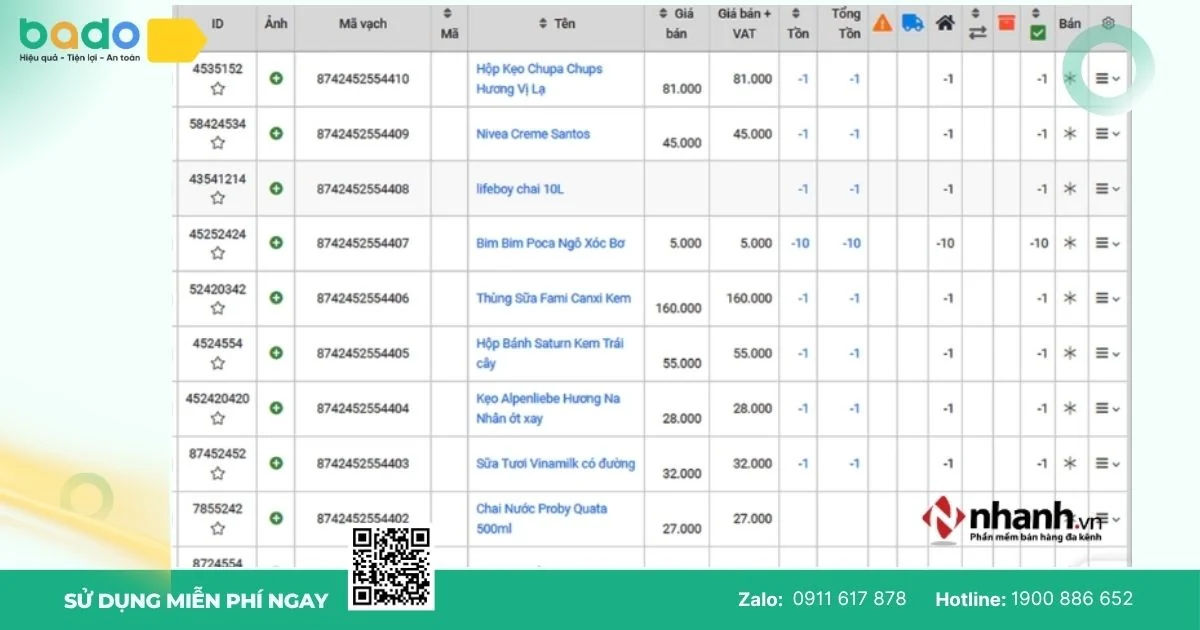Toggle favorite star under ID 87452452
Viewport: 1200px width, 630px height.
(217, 474)
